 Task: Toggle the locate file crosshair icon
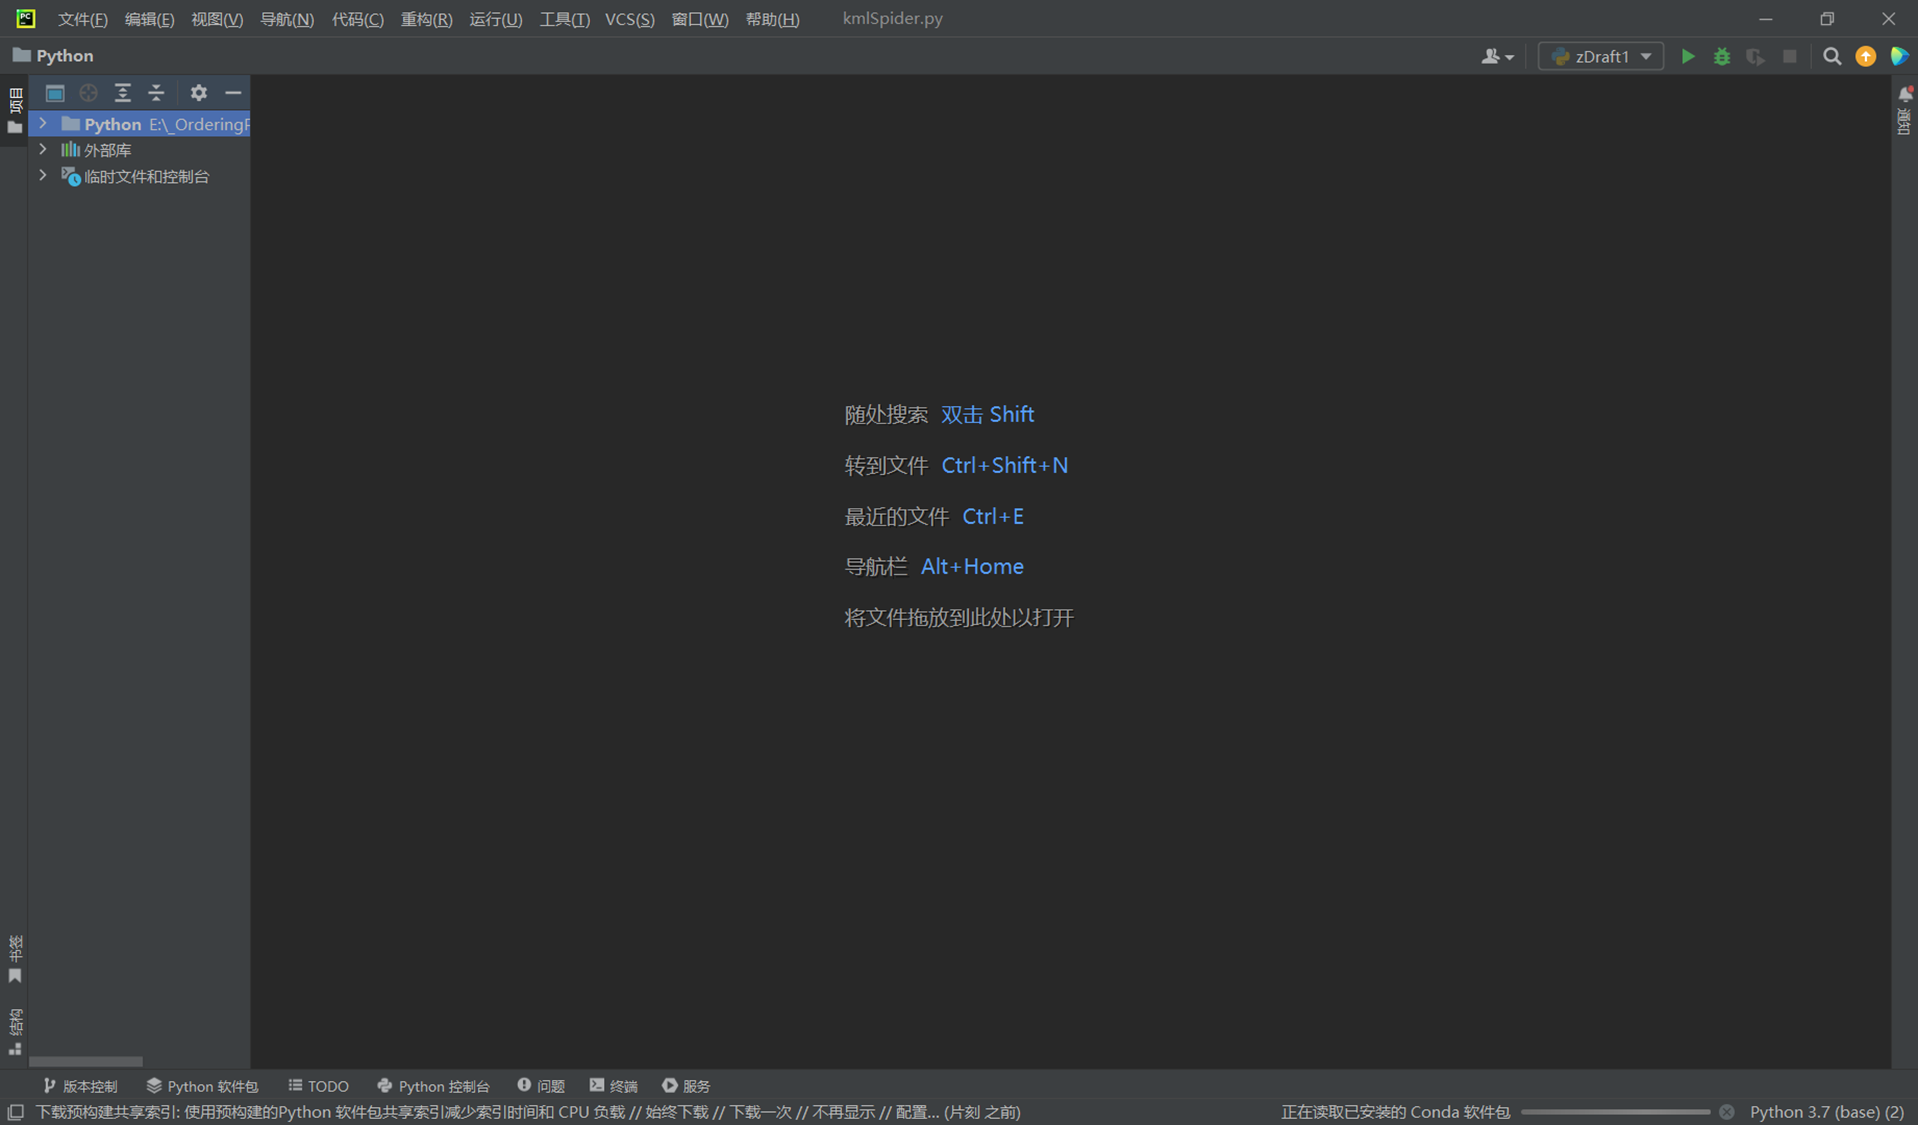[88, 92]
